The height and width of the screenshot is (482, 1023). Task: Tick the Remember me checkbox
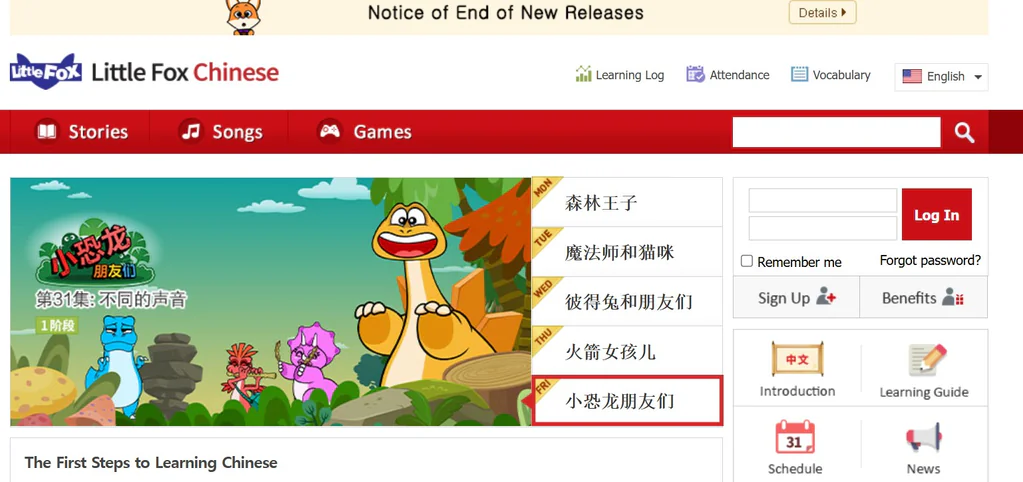pos(747,261)
